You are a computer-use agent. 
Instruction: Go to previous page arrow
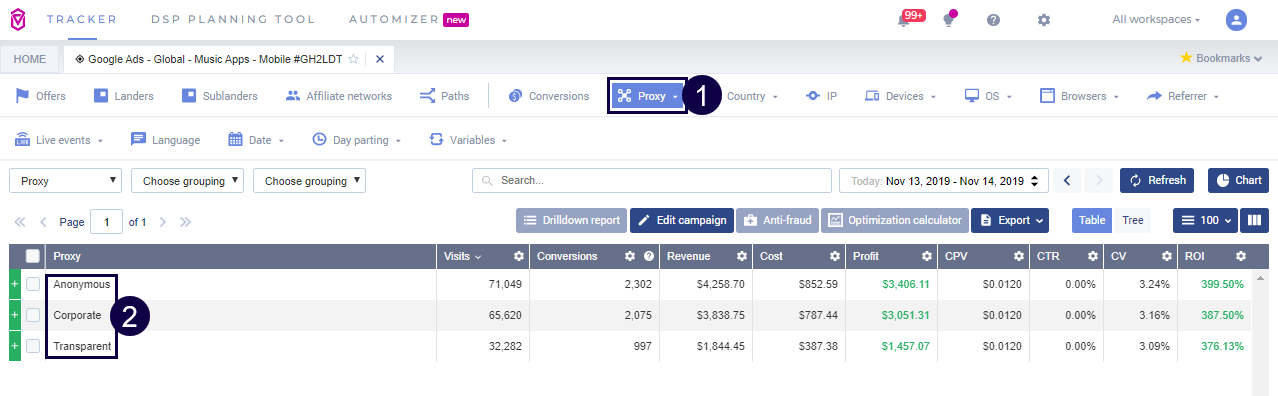[x=43, y=222]
